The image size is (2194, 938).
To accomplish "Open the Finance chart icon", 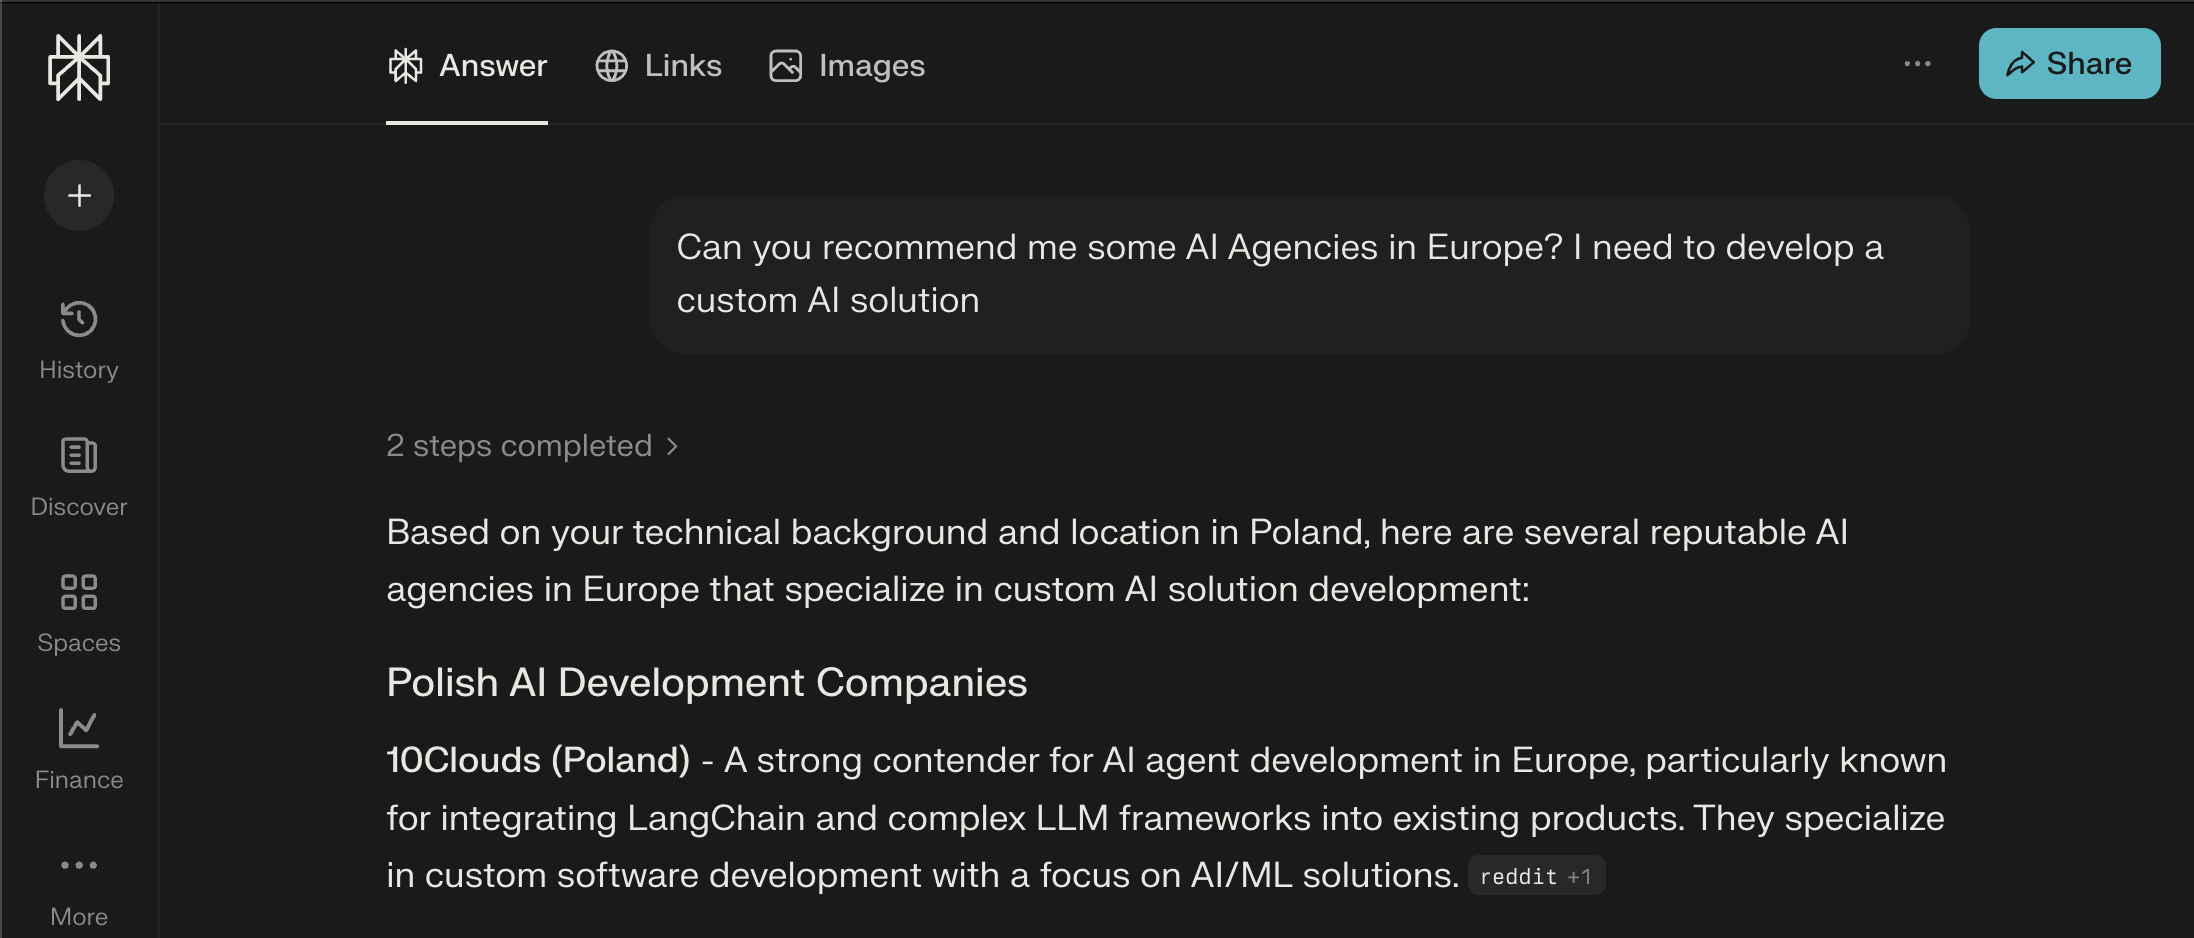I will point(79,729).
